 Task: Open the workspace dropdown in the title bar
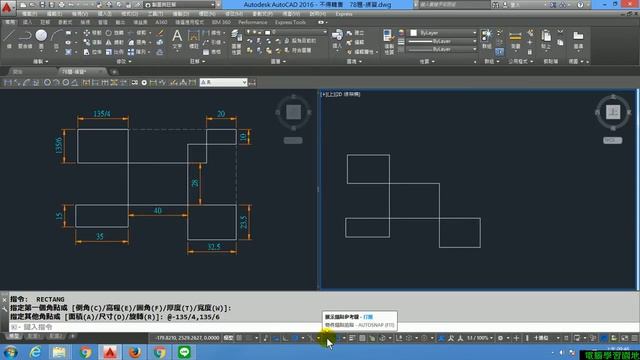point(180,5)
